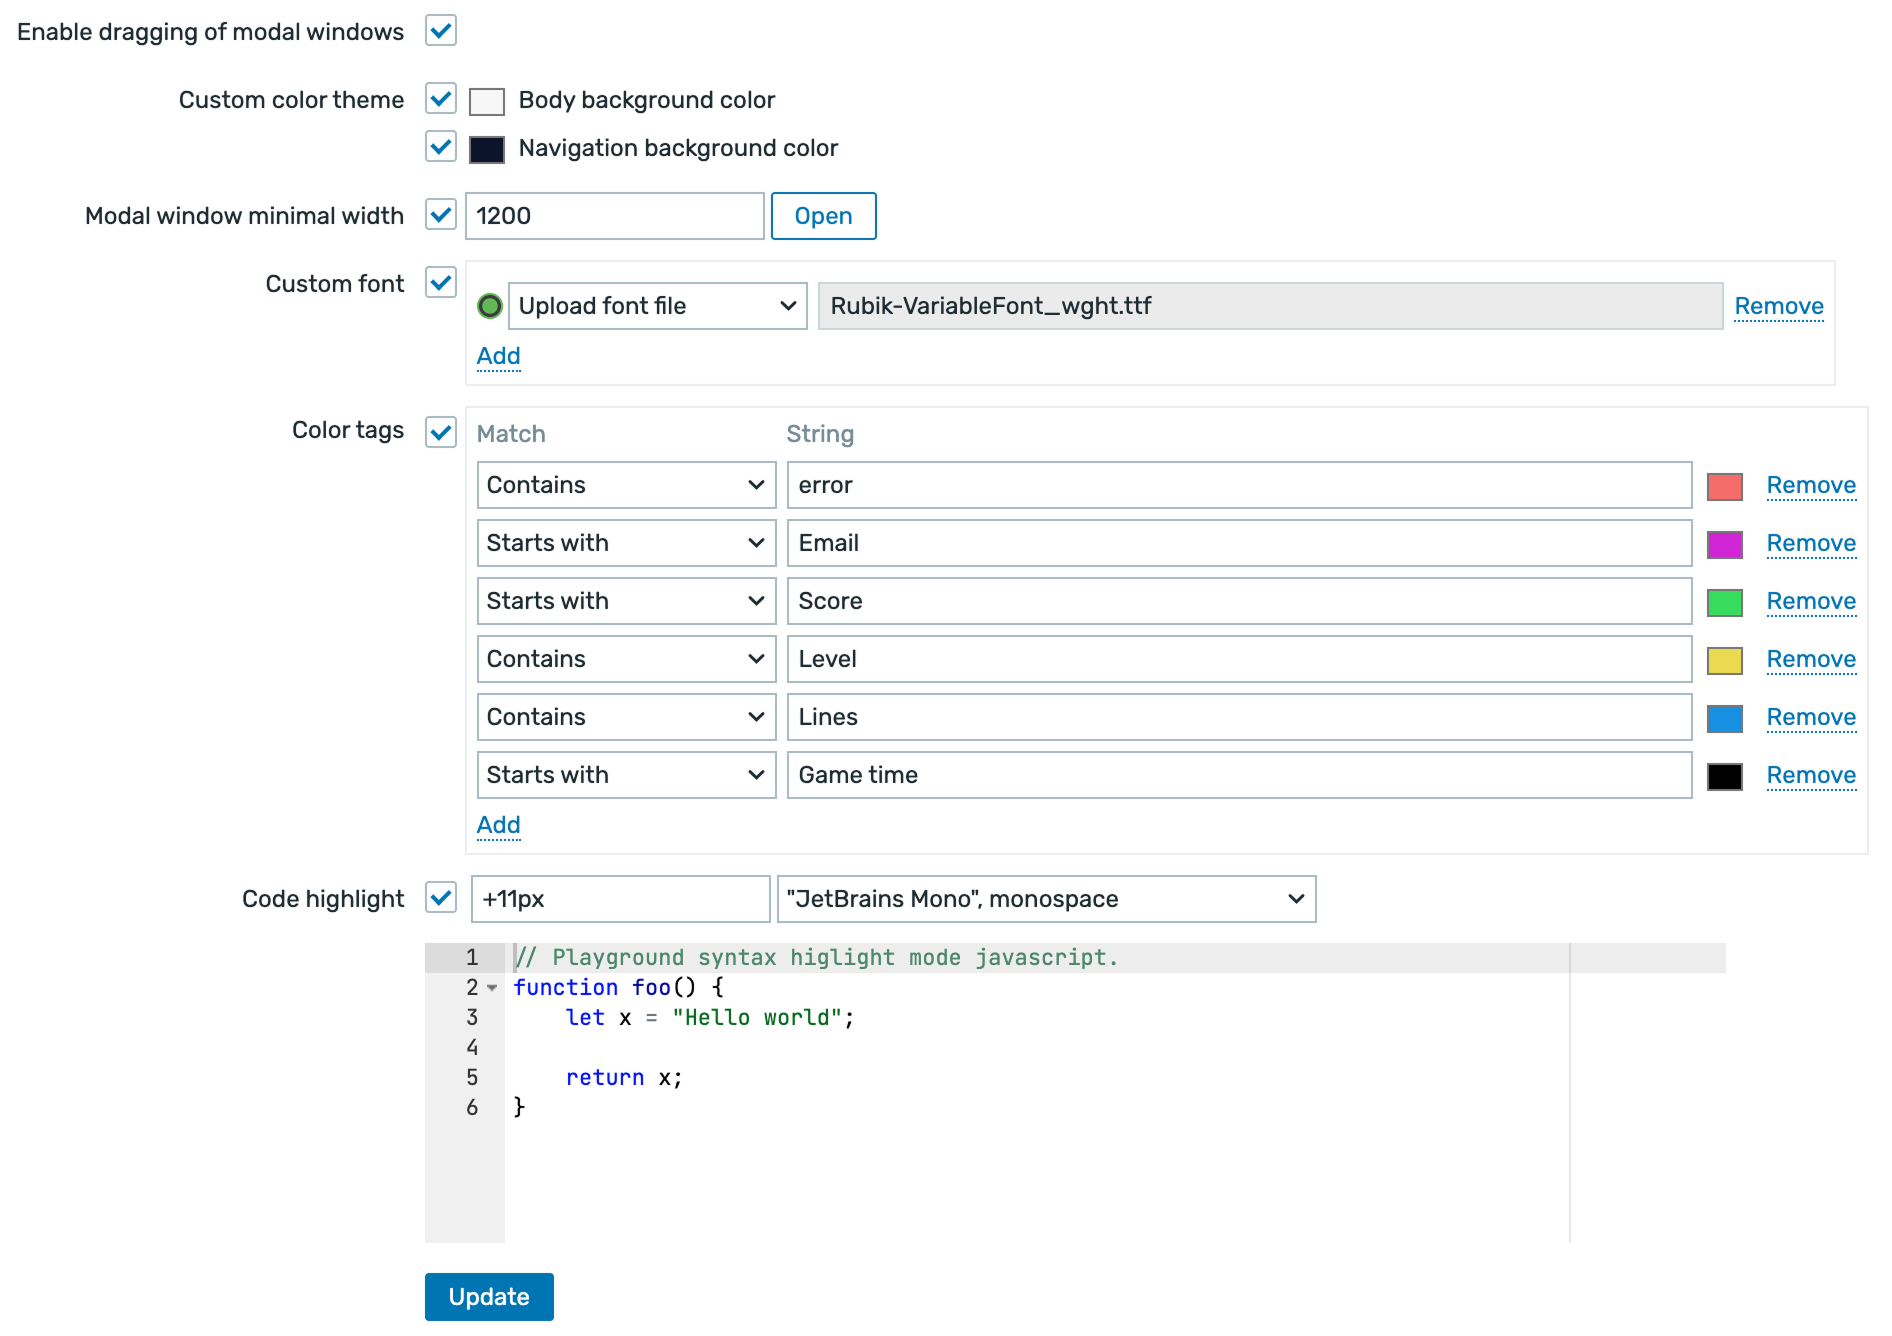
Task: Collapse code fold arrow on line 2
Action: (492, 988)
